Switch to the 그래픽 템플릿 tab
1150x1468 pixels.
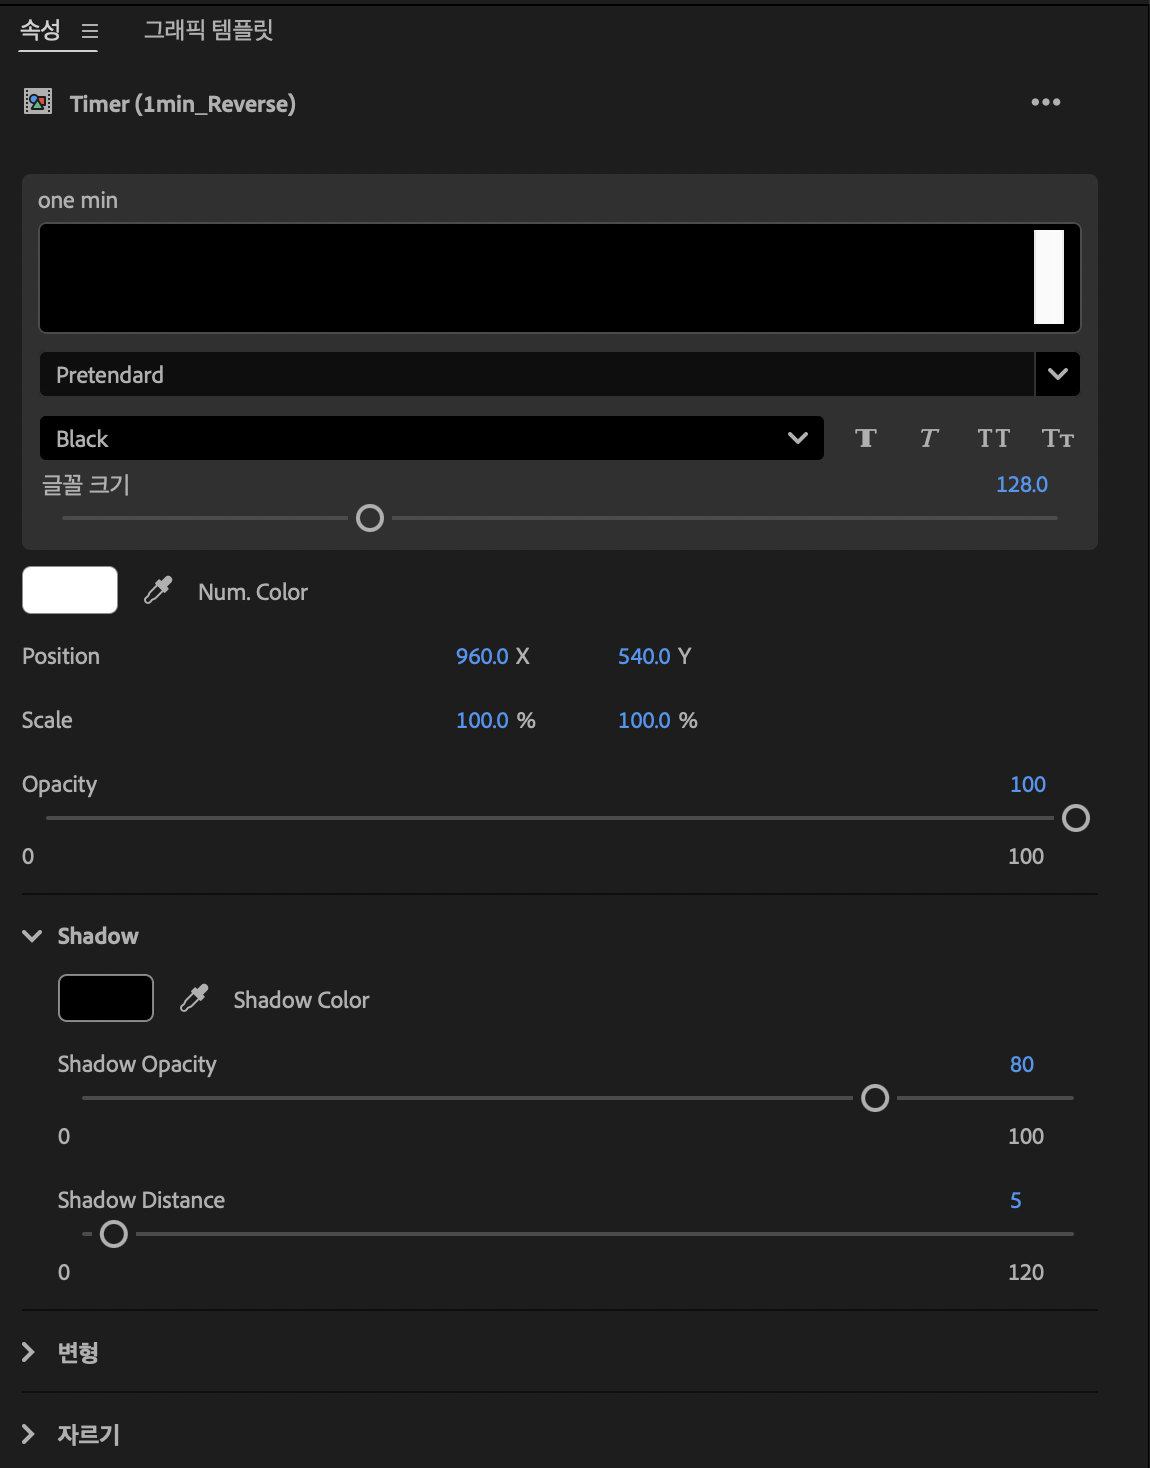point(209,30)
